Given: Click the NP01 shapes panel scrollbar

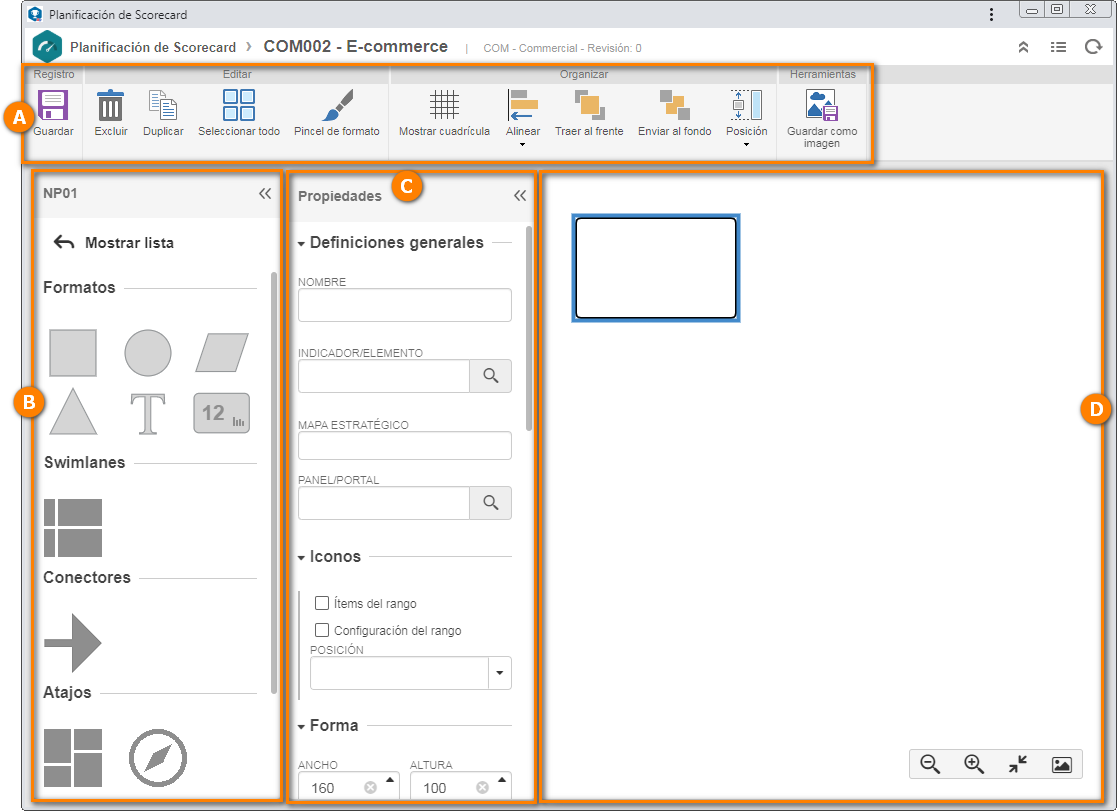Looking at the screenshot, I should (274, 483).
